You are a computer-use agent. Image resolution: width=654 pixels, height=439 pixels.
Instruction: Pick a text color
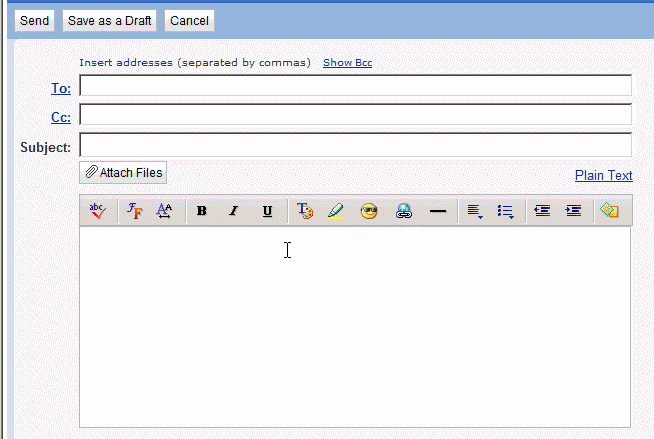305,211
